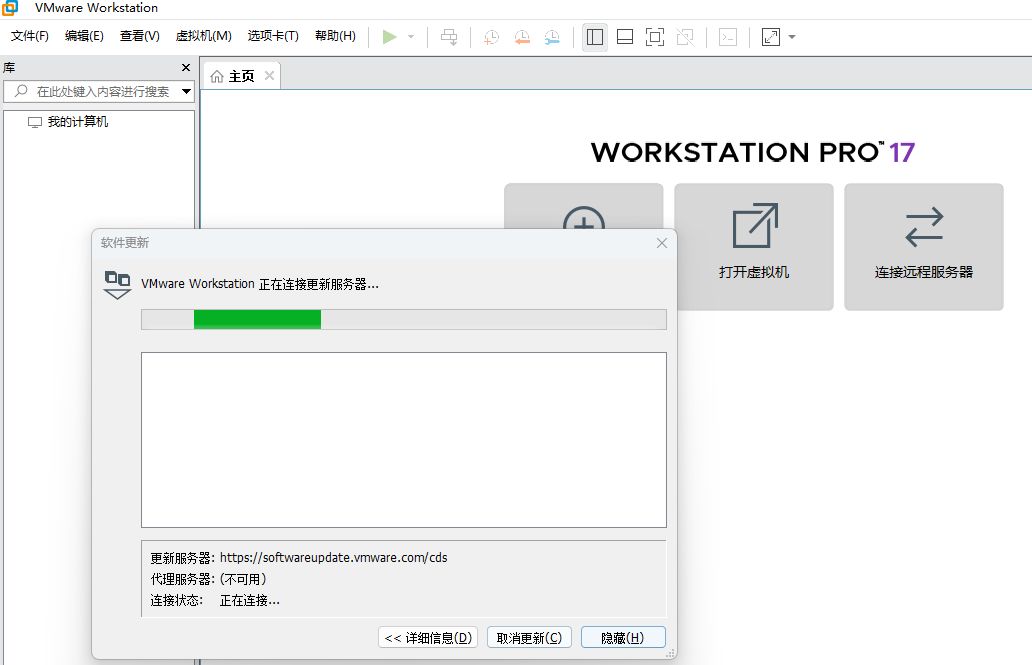
Task: Click the VMware Workstation title bar logo
Action: pyautogui.click(x=9, y=7)
